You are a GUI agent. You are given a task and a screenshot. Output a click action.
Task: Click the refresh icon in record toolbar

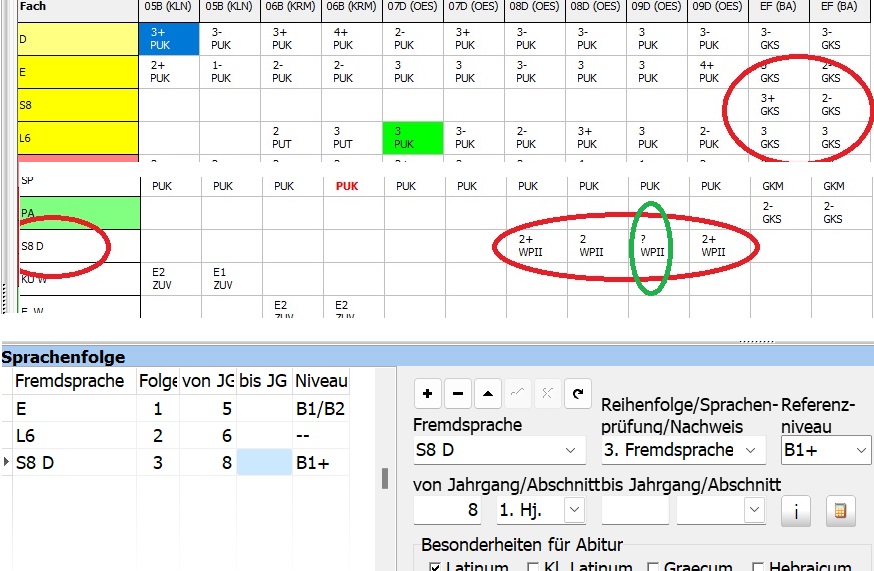[577, 393]
